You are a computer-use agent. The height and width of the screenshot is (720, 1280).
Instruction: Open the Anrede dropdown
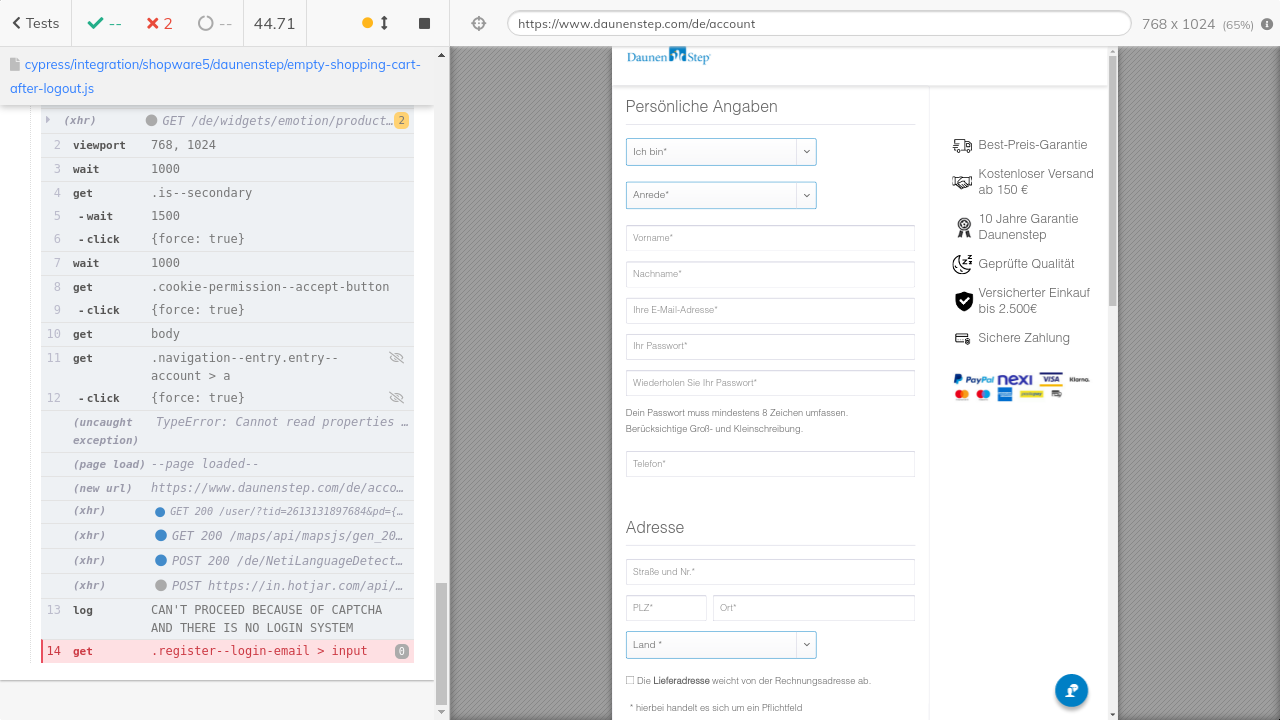tap(721, 195)
